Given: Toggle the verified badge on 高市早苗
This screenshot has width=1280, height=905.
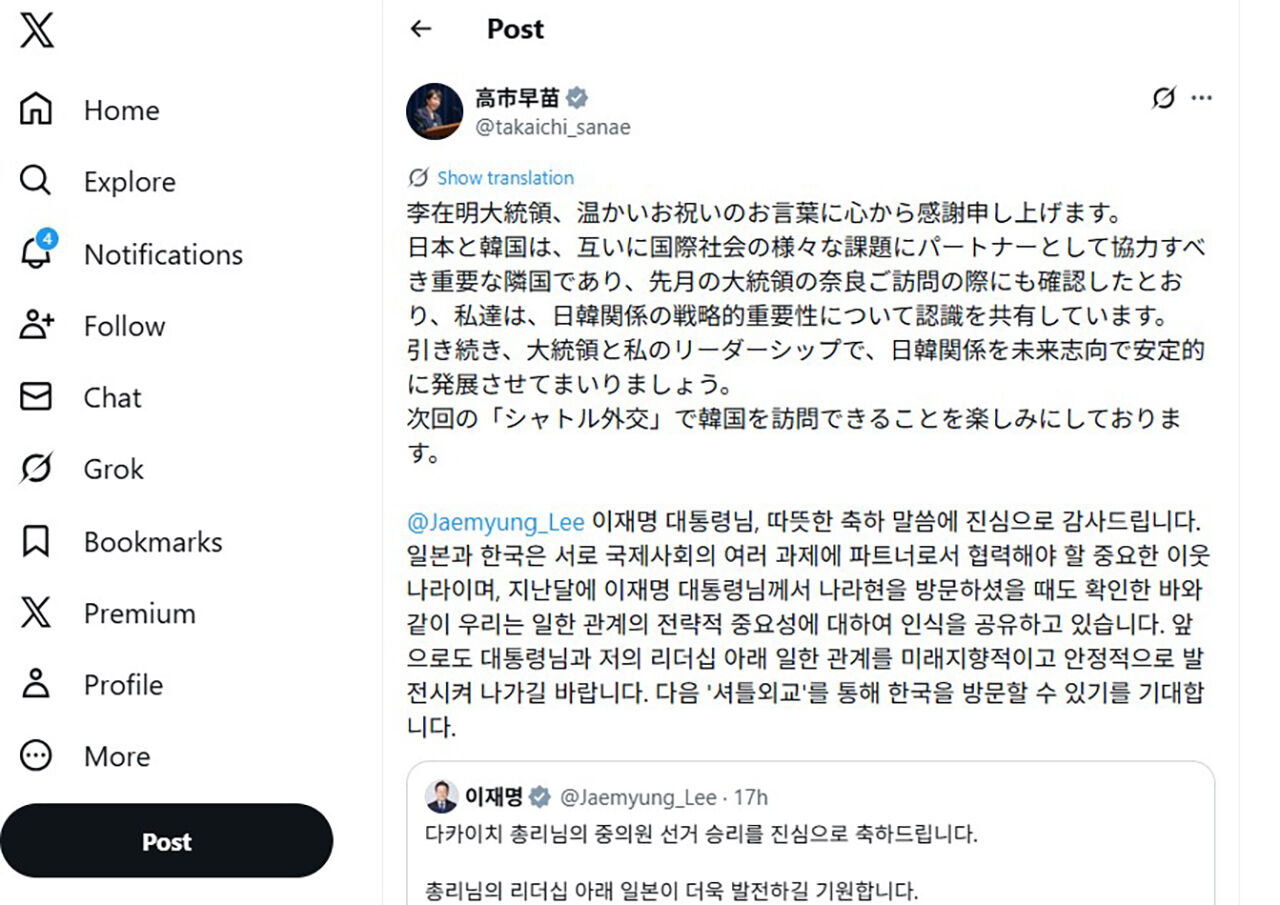Looking at the screenshot, I should pyautogui.click(x=576, y=97).
